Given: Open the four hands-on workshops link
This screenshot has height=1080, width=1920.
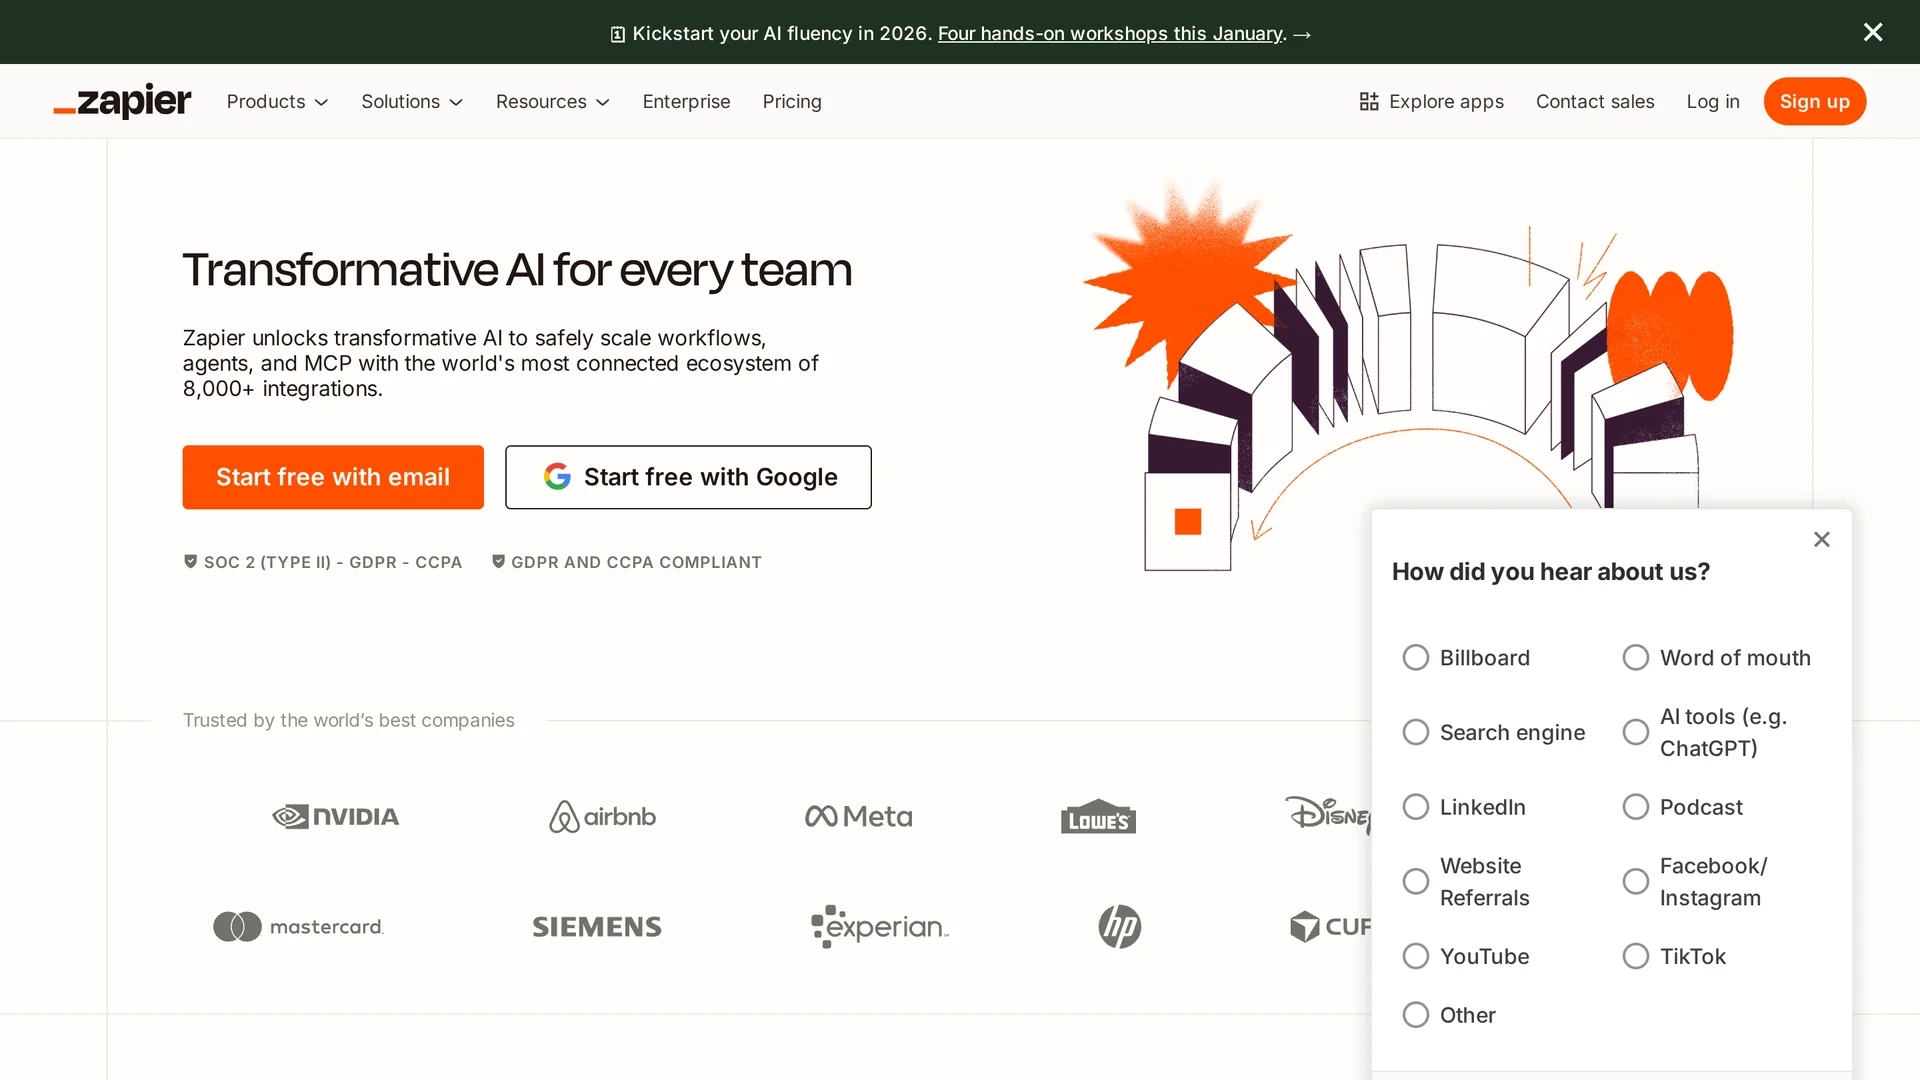Looking at the screenshot, I should click(1110, 34).
